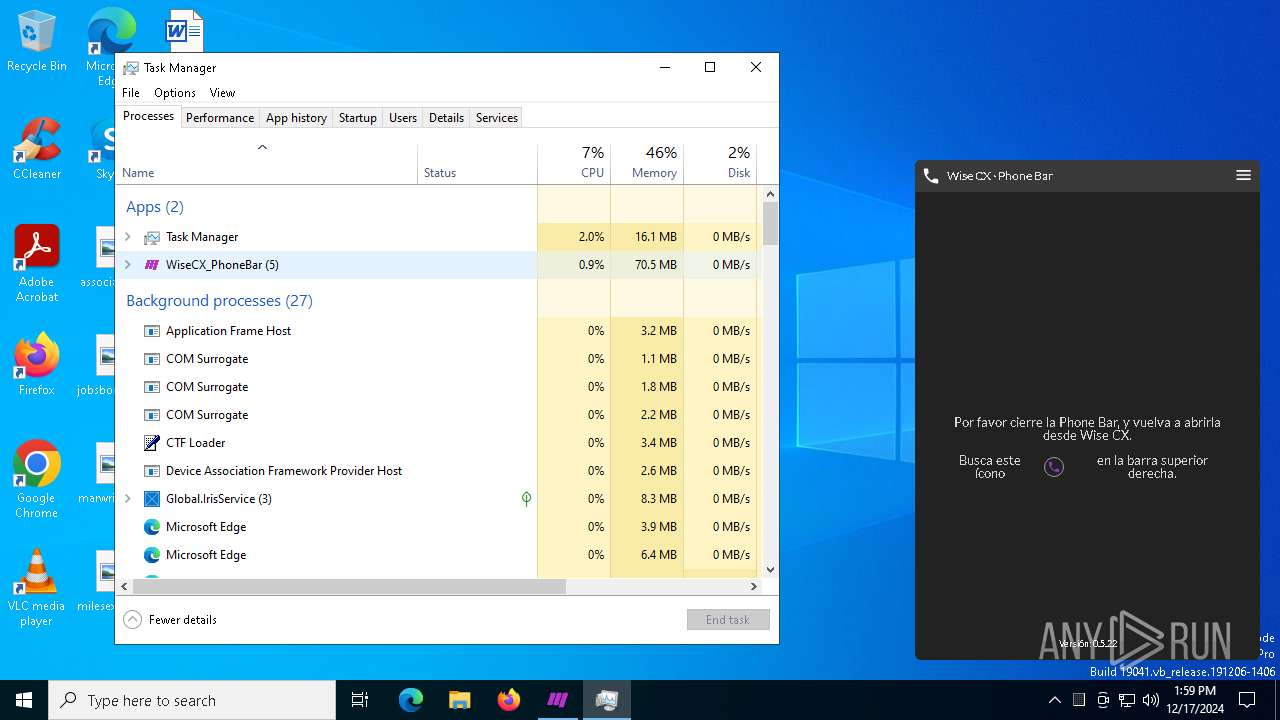Click the Task Manager taskbar icon
This screenshot has height=720, width=1280.
pos(606,700)
